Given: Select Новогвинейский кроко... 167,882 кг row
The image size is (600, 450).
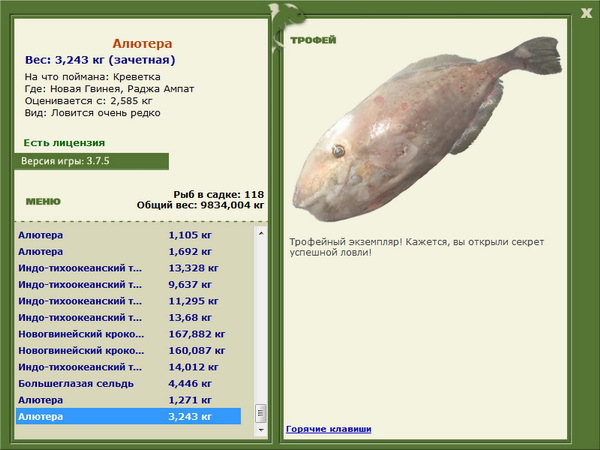Looking at the screenshot, I should point(128,334).
